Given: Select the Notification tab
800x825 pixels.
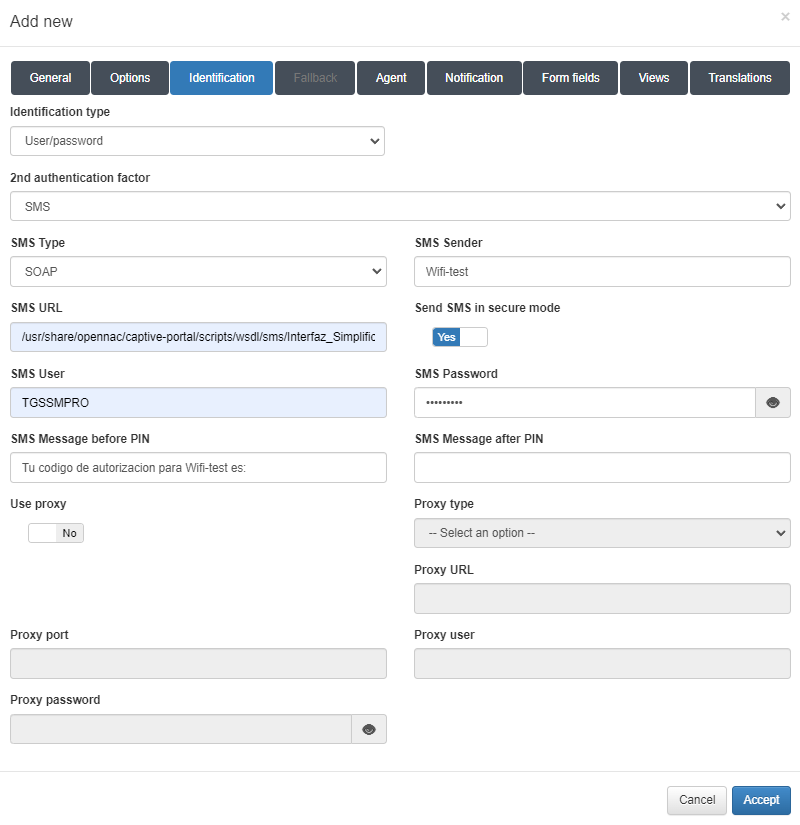Looking at the screenshot, I should (x=474, y=78).
